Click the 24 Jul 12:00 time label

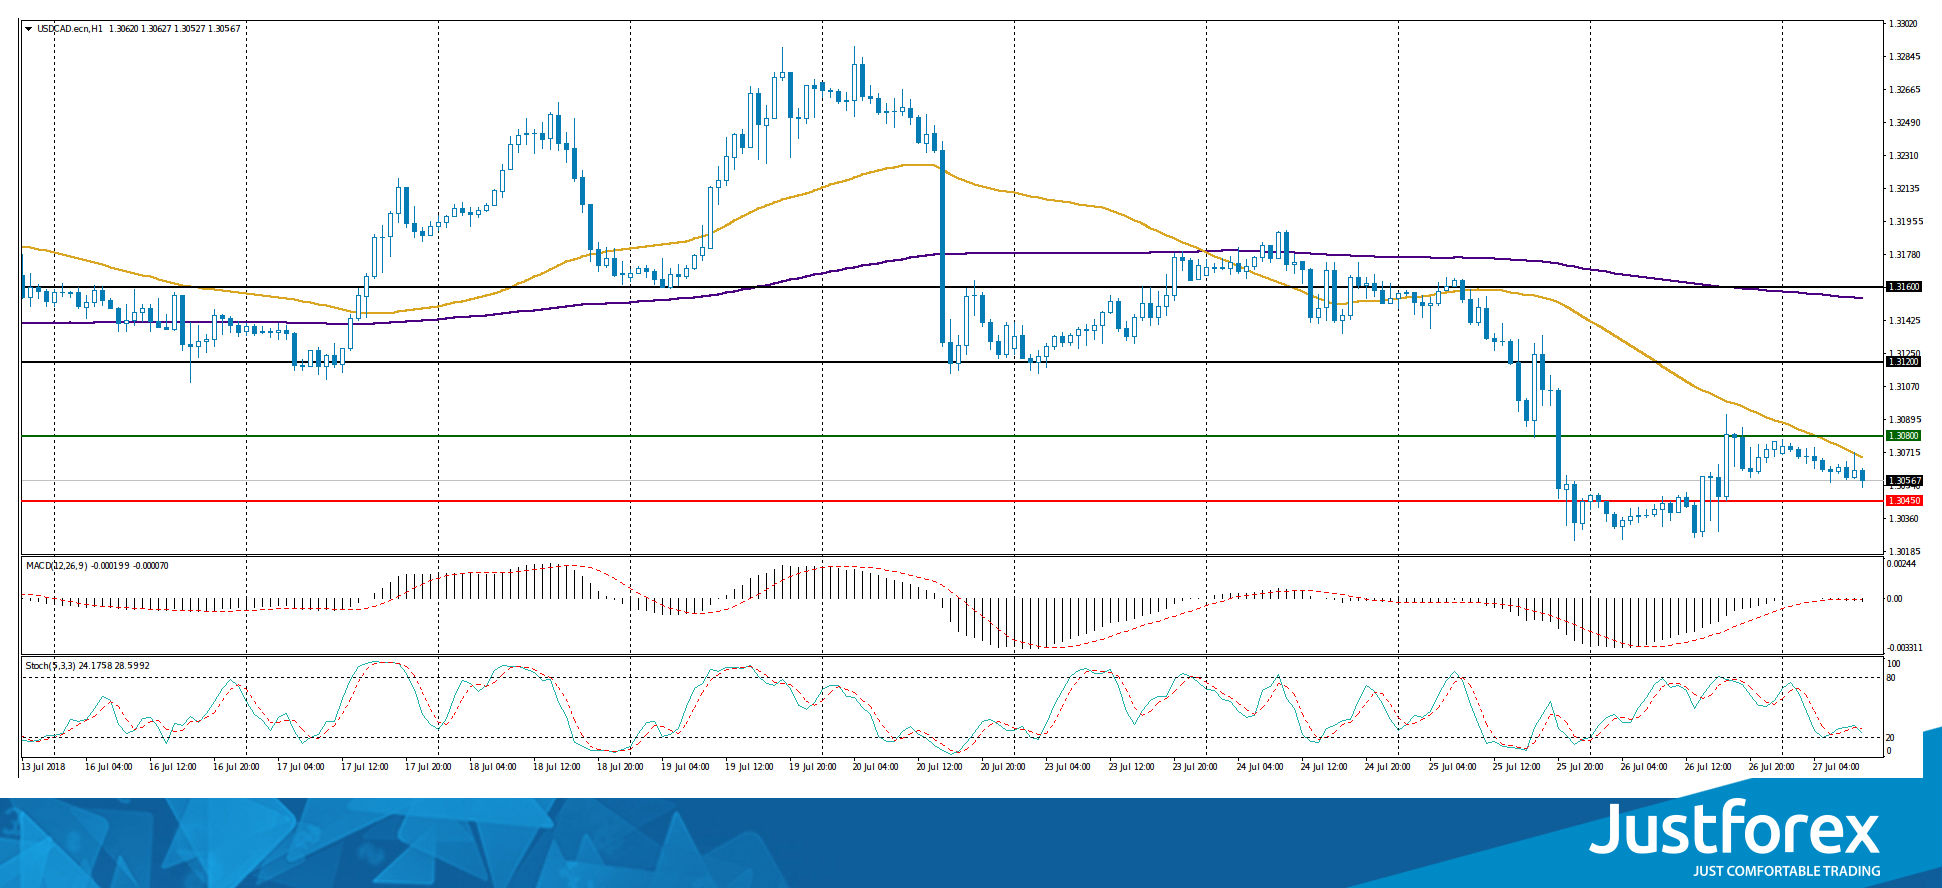tap(1325, 767)
